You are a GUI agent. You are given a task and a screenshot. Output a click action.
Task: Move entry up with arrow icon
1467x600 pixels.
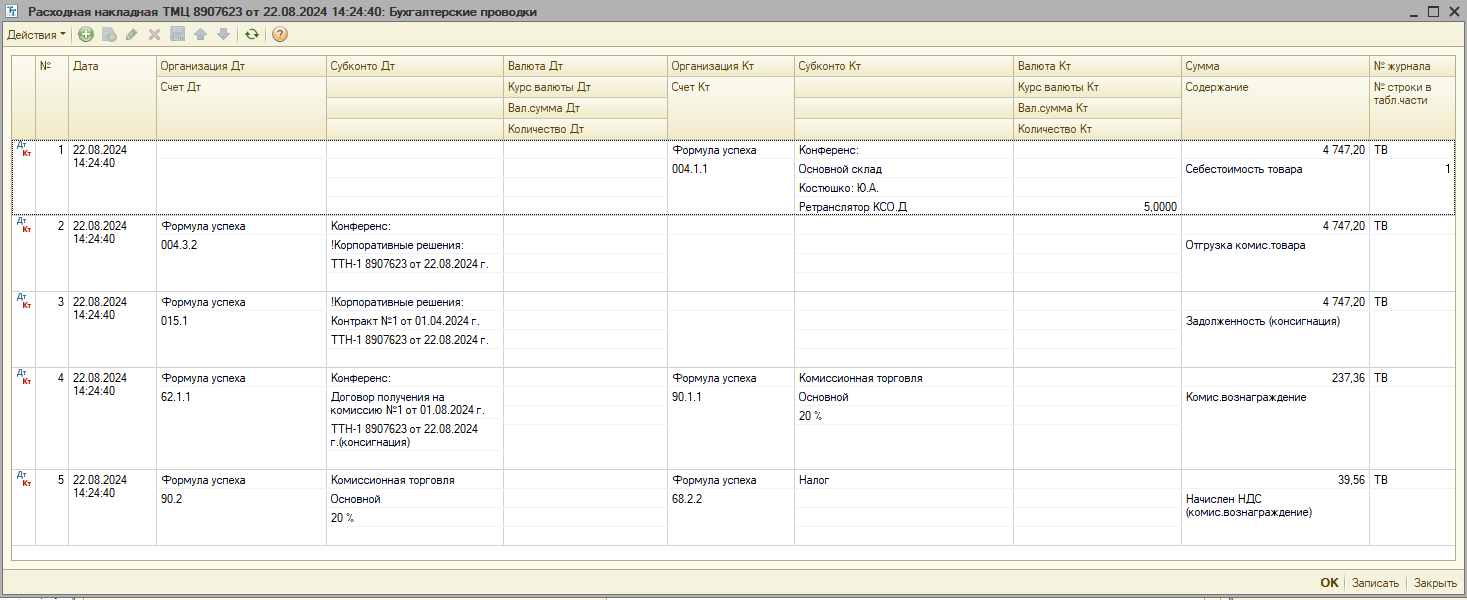pyautogui.click(x=200, y=34)
